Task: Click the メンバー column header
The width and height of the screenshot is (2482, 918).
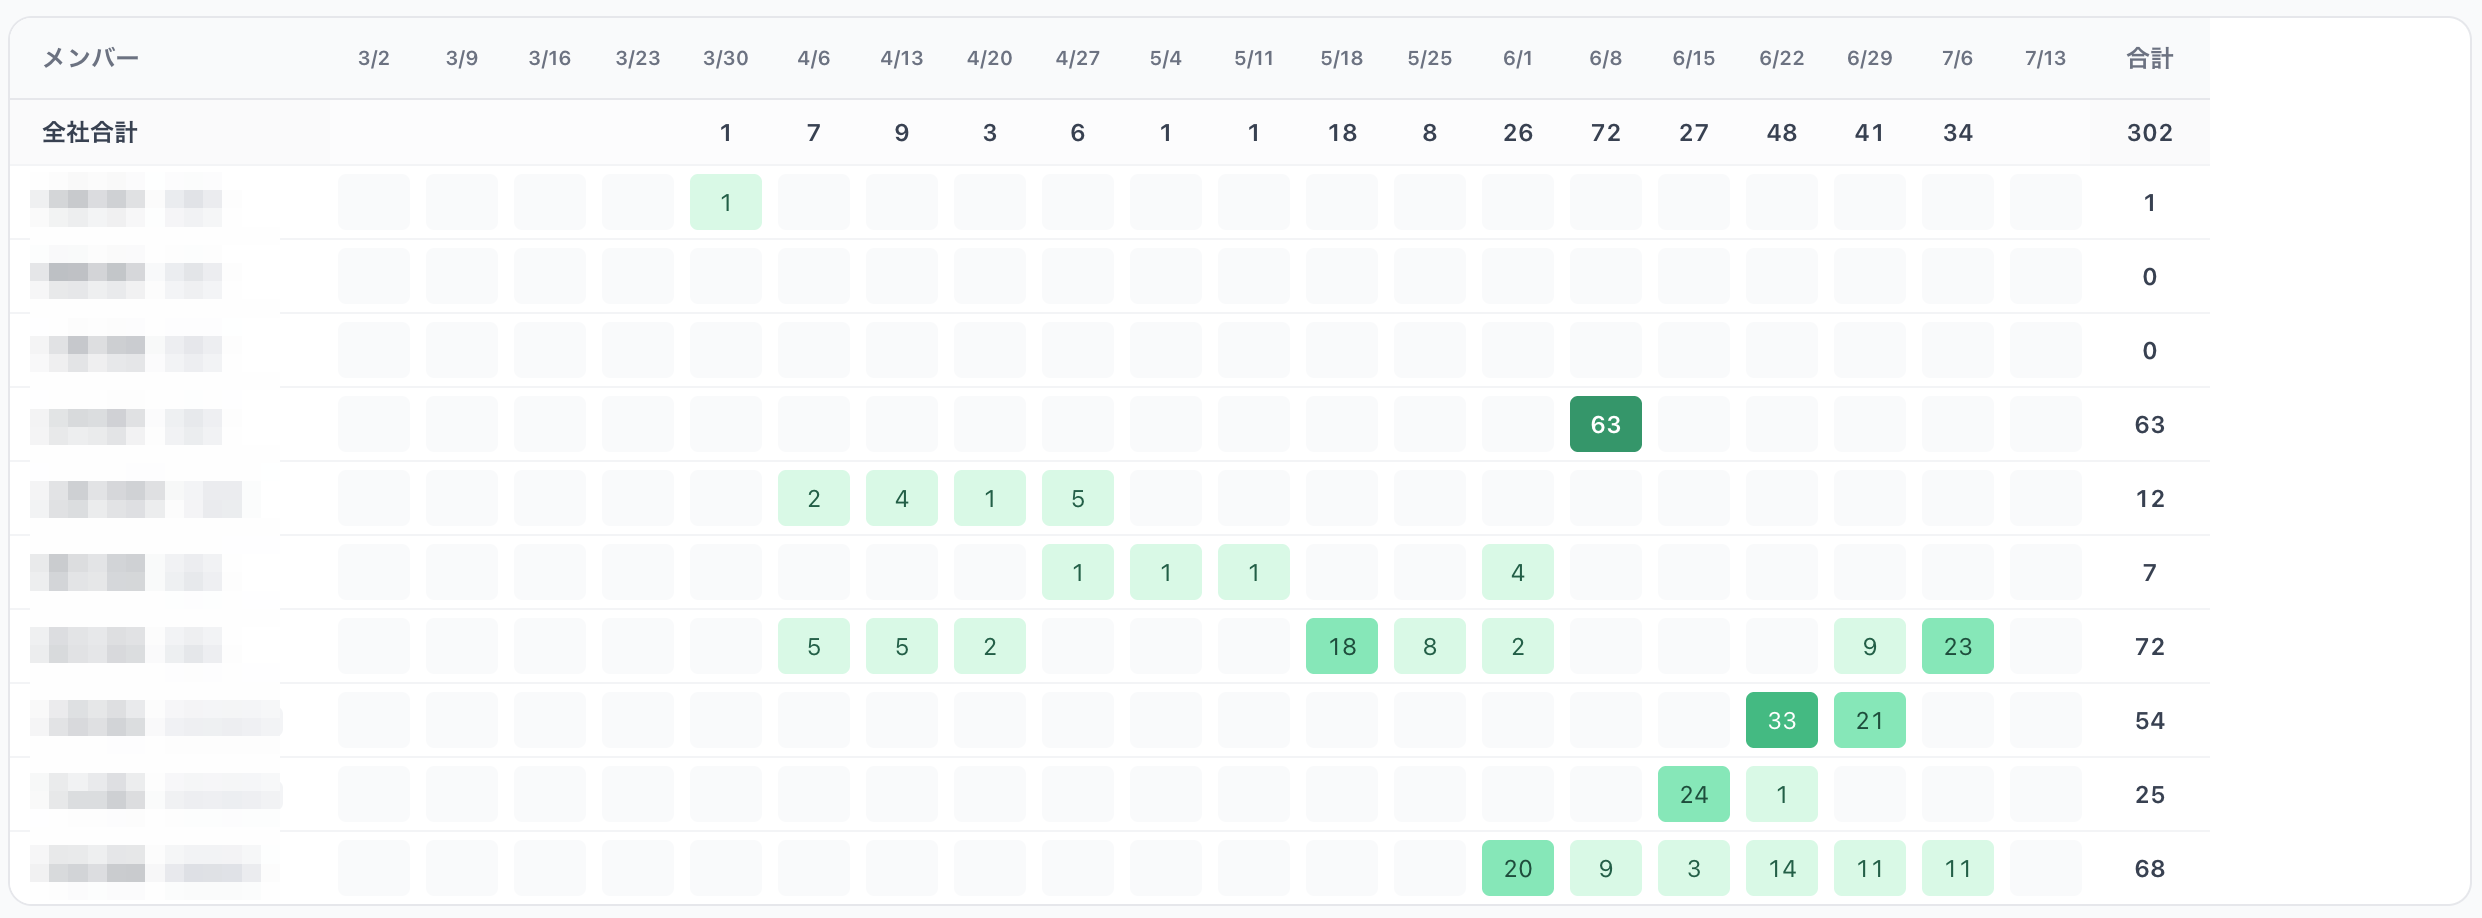Action: pos(90,58)
